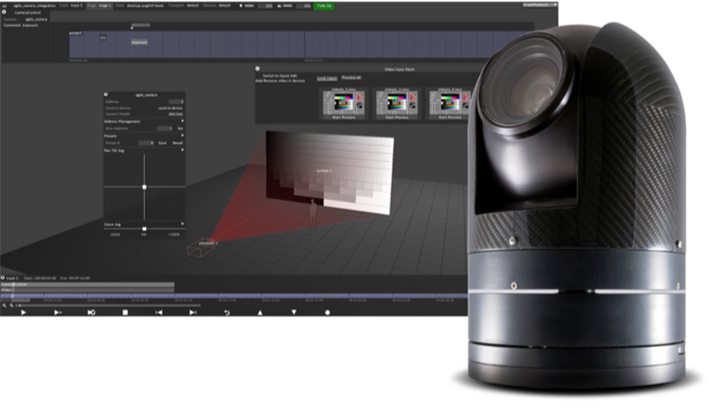Click the skip to next section icon
This screenshot has width=725, height=417.
[x=192, y=313]
